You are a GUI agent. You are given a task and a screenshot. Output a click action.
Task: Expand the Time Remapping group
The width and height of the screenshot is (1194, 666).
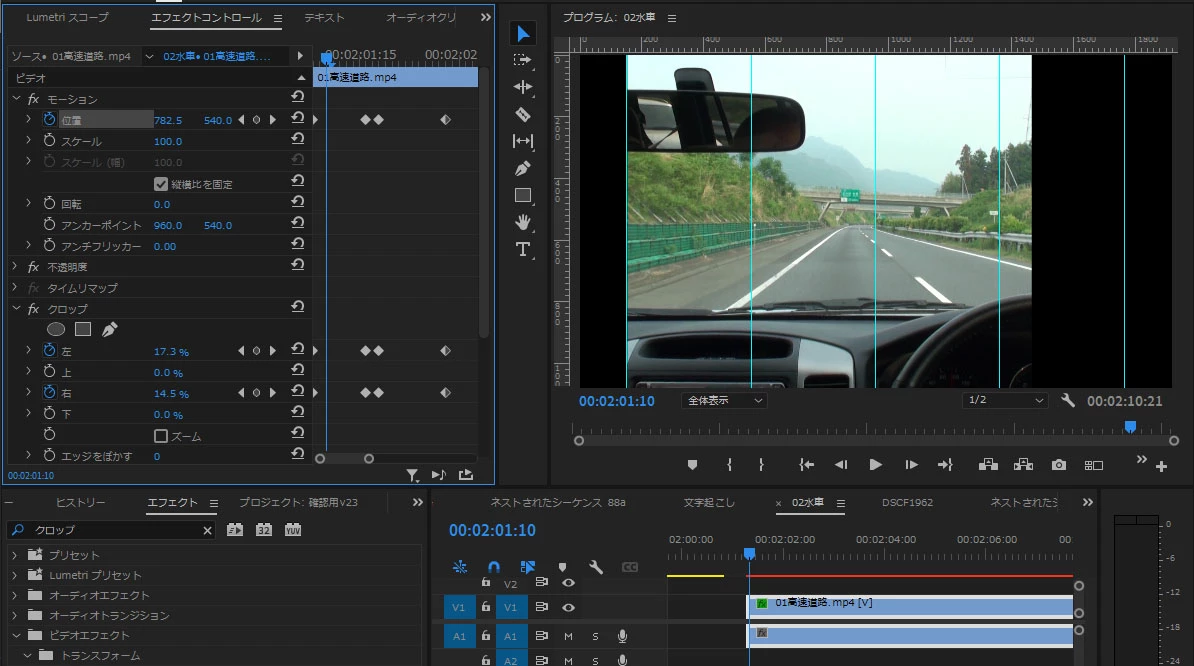pos(14,288)
